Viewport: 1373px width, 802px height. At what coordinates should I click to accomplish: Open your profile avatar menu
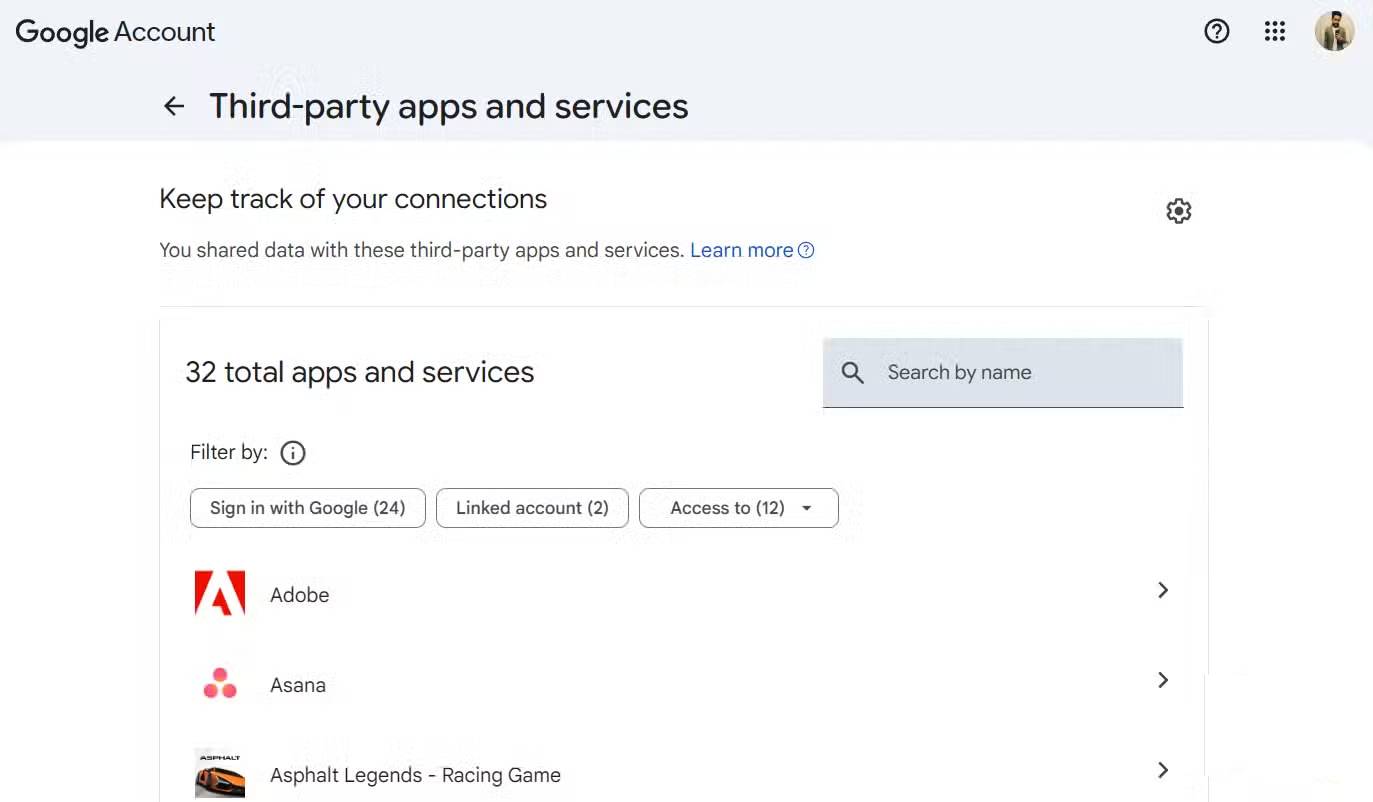[1335, 31]
